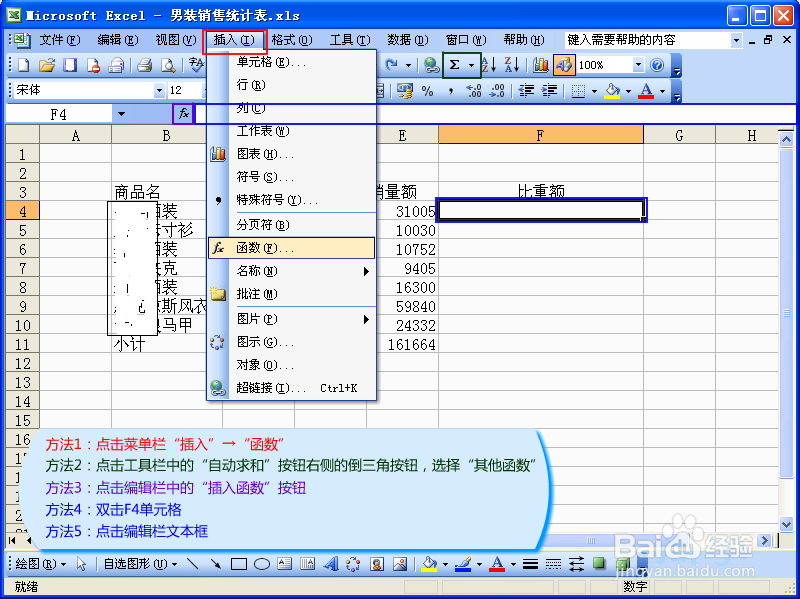Choose 分页符 from Insert menu
This screenshot has width=800, height=599.
pos(292,224)
